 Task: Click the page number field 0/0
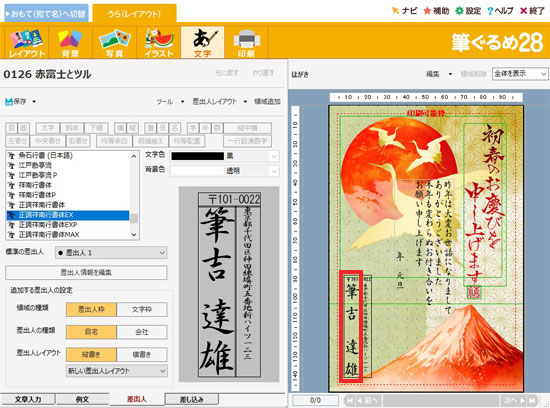[x=315, y=400]
